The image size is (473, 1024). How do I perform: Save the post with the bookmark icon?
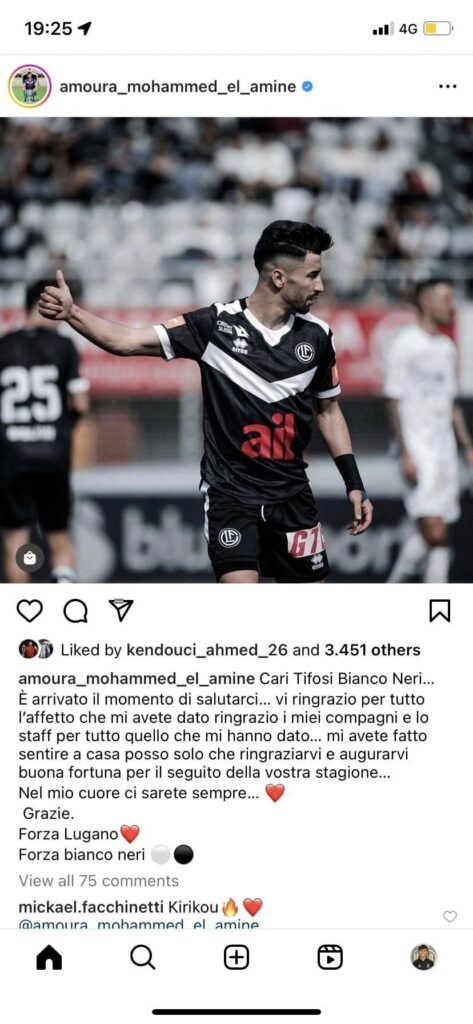(440, 611)
